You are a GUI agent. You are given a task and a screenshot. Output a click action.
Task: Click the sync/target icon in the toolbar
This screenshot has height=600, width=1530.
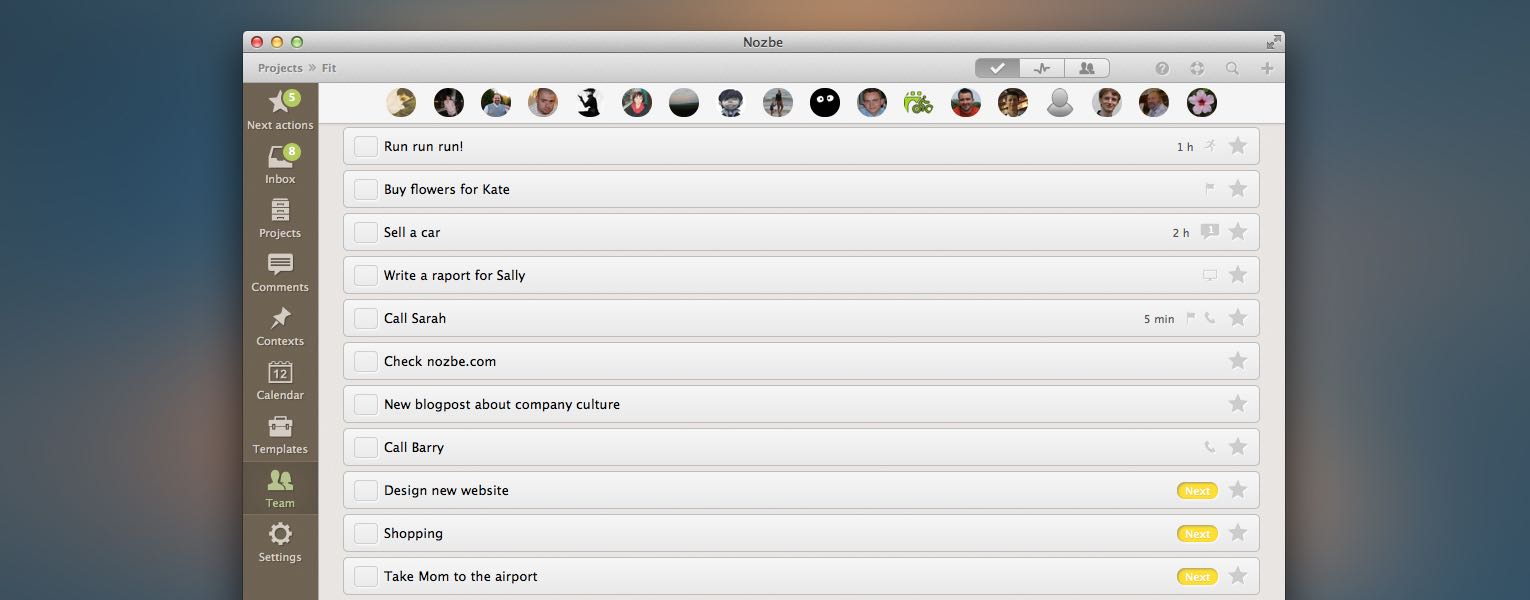pos(1197,68)
